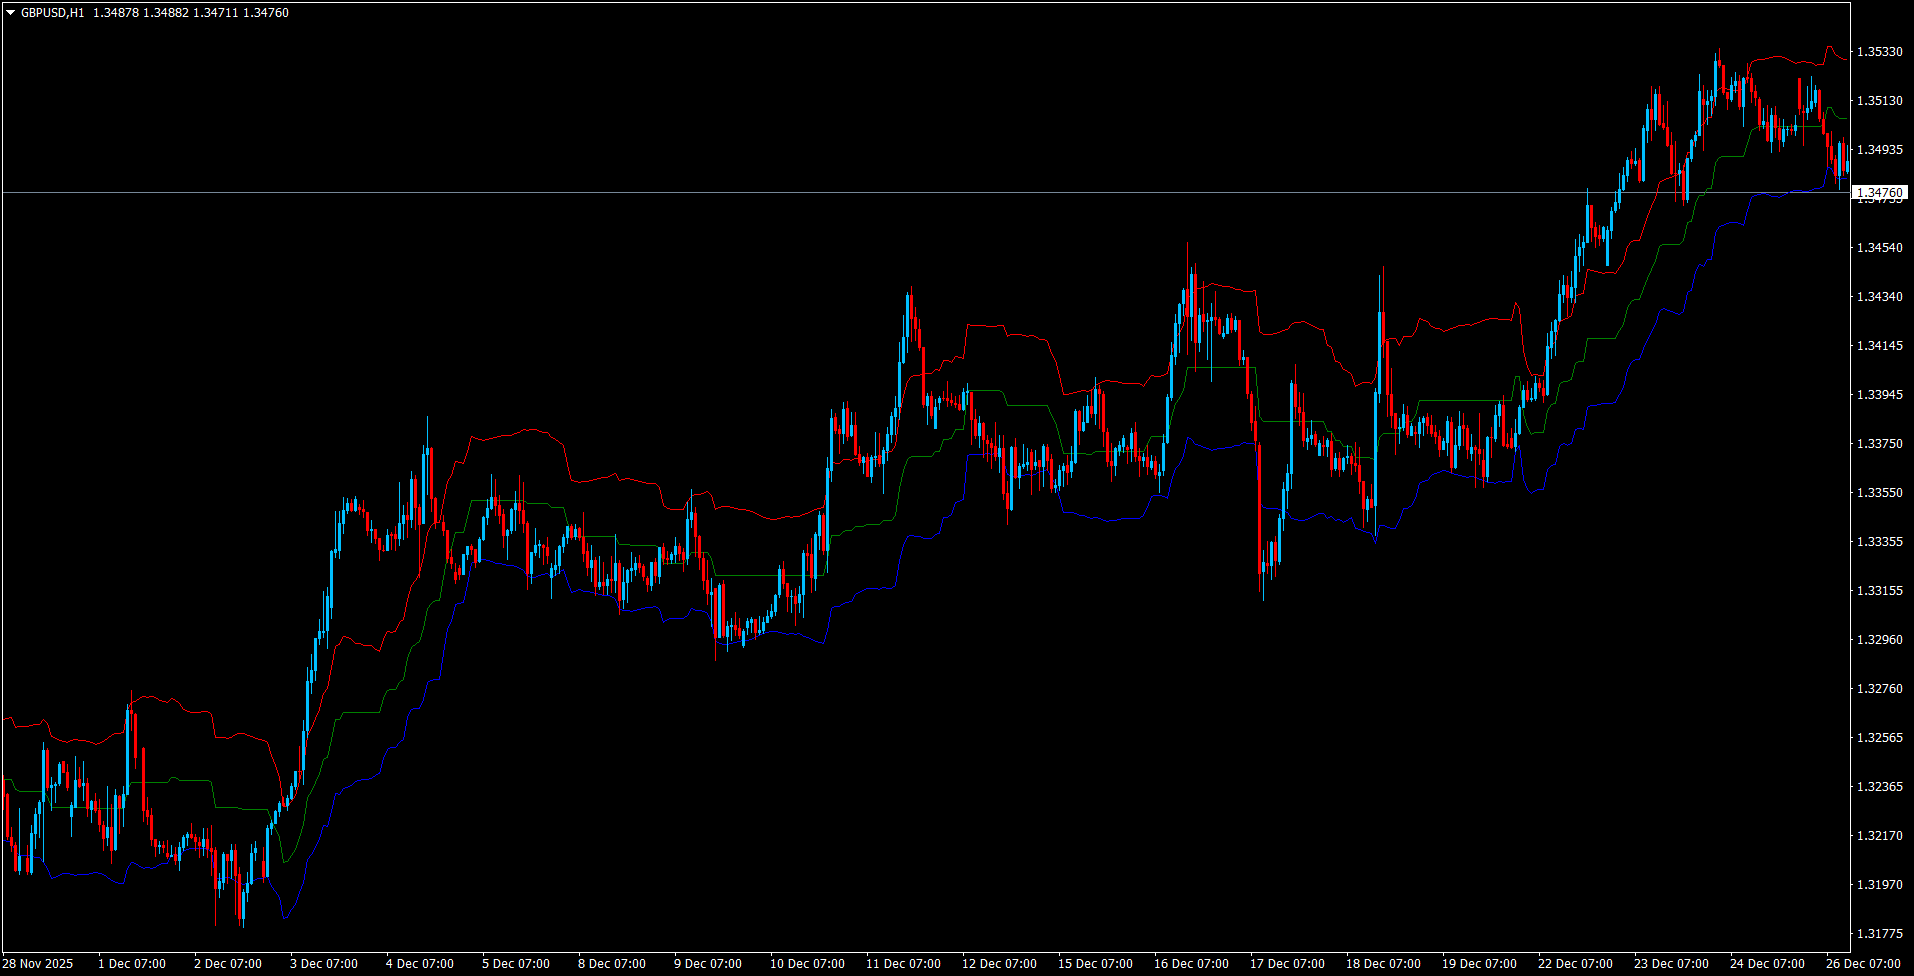Screen dimensions: 1914x976
Task: Click the 1.33945 price level label
Action: [x=1880, y=395]
